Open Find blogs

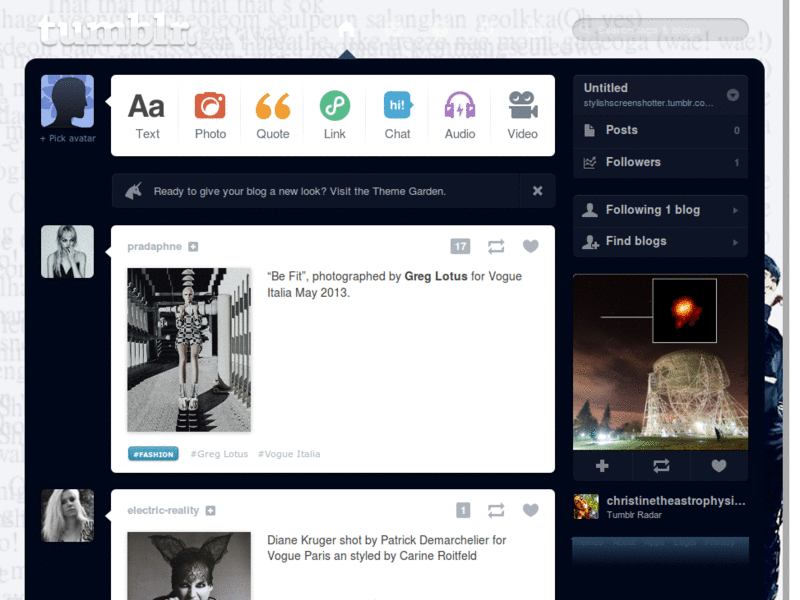click(660, 242)
